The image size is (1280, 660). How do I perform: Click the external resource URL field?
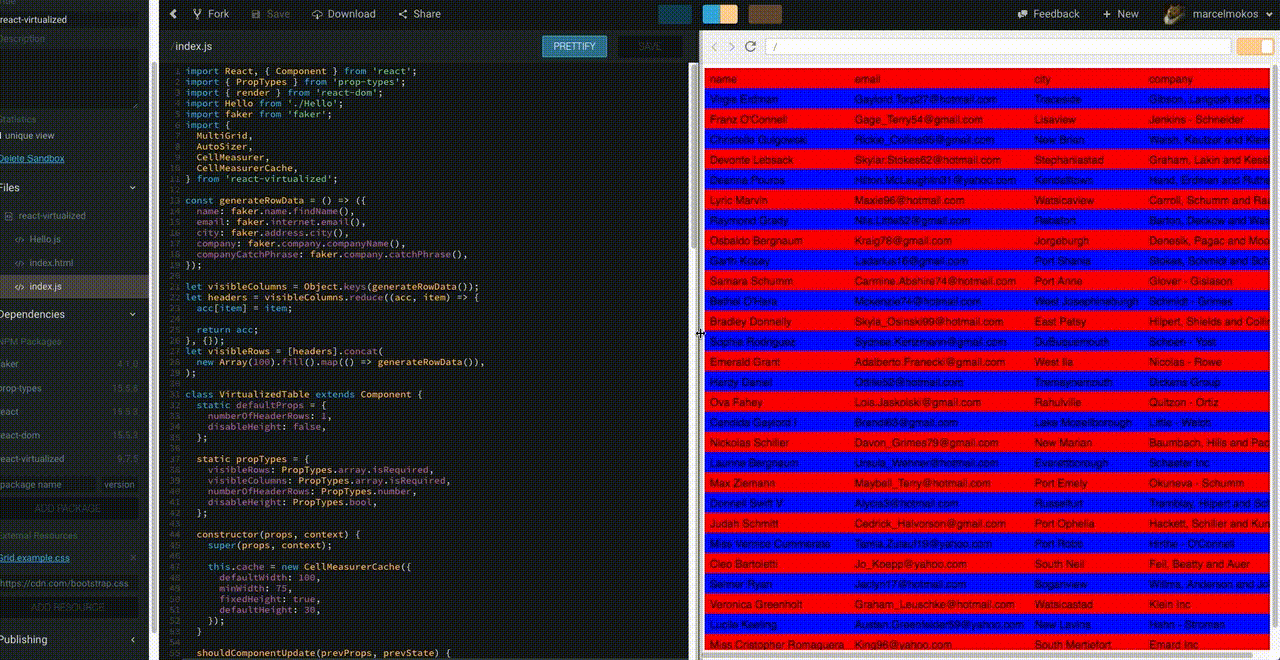[x=68, y=583]
